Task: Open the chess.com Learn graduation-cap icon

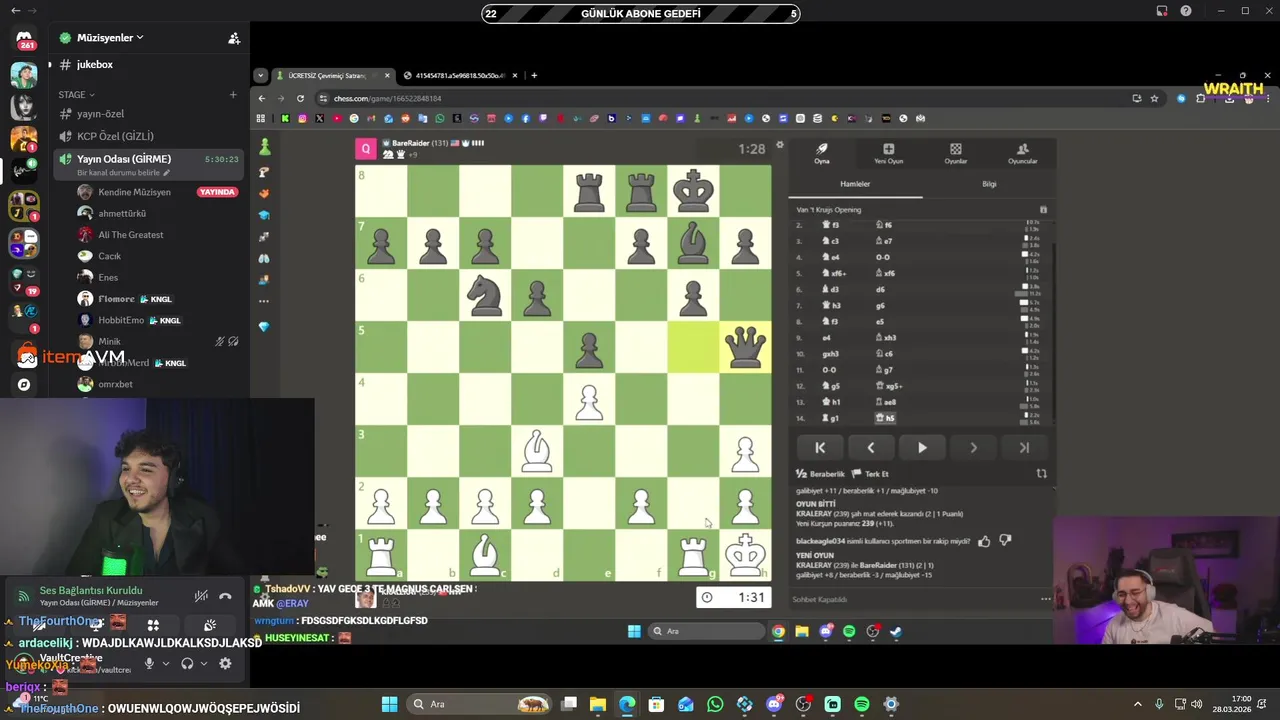Action: (264, 215)
